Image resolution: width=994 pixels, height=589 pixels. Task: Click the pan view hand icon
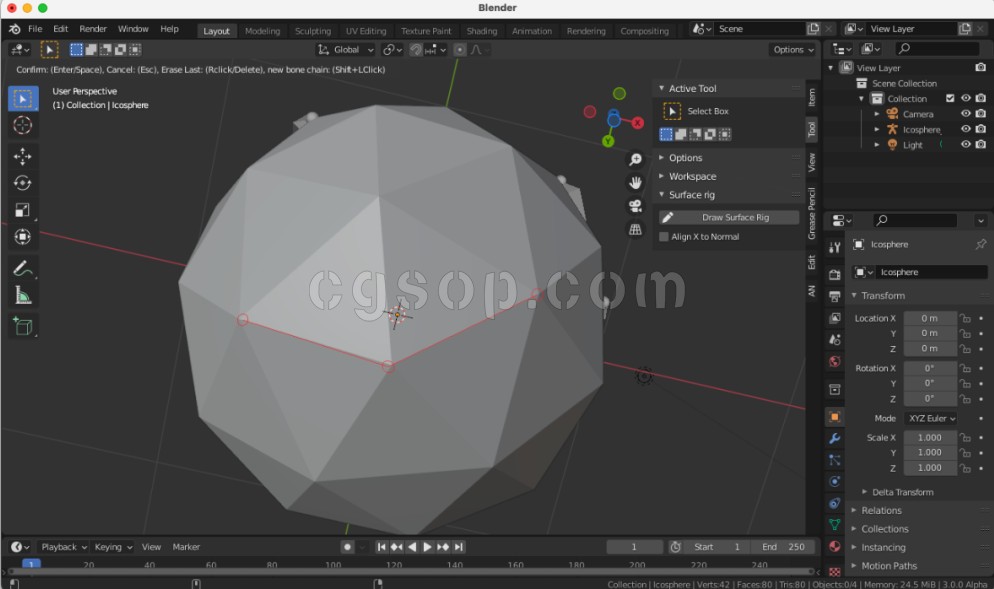[x=635, y=183]
